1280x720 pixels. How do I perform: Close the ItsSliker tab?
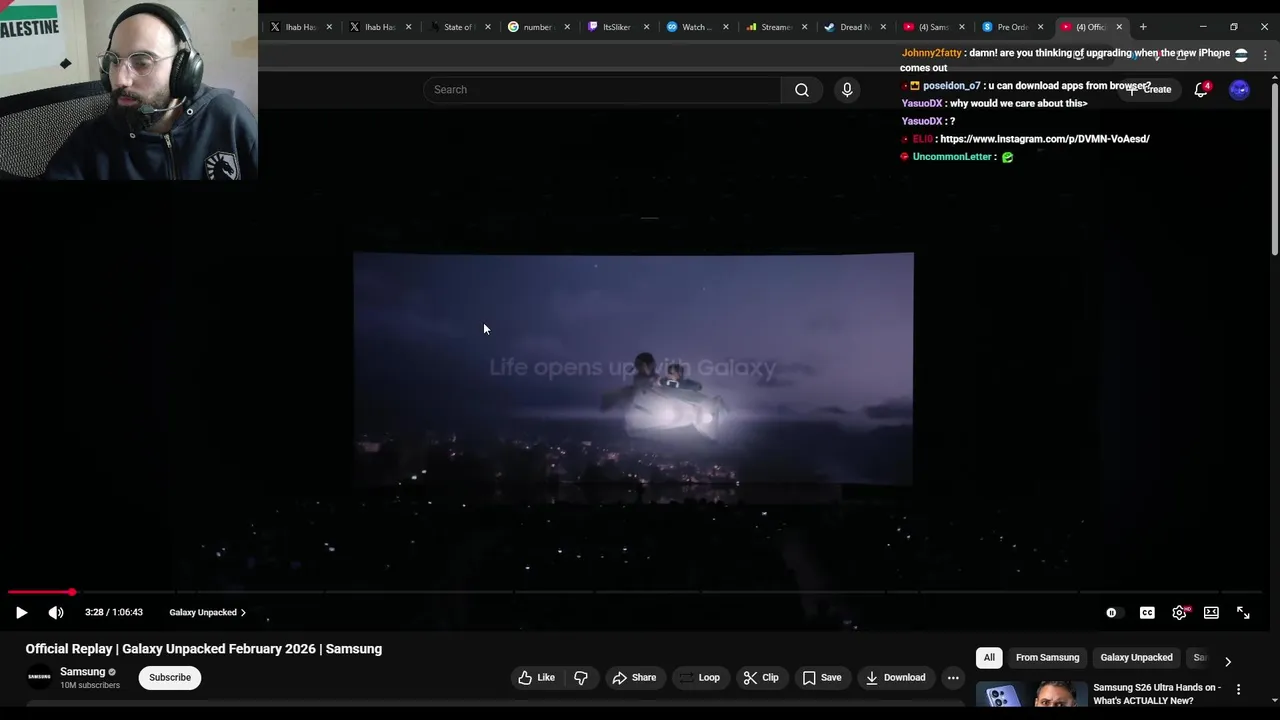pos(646,27)
